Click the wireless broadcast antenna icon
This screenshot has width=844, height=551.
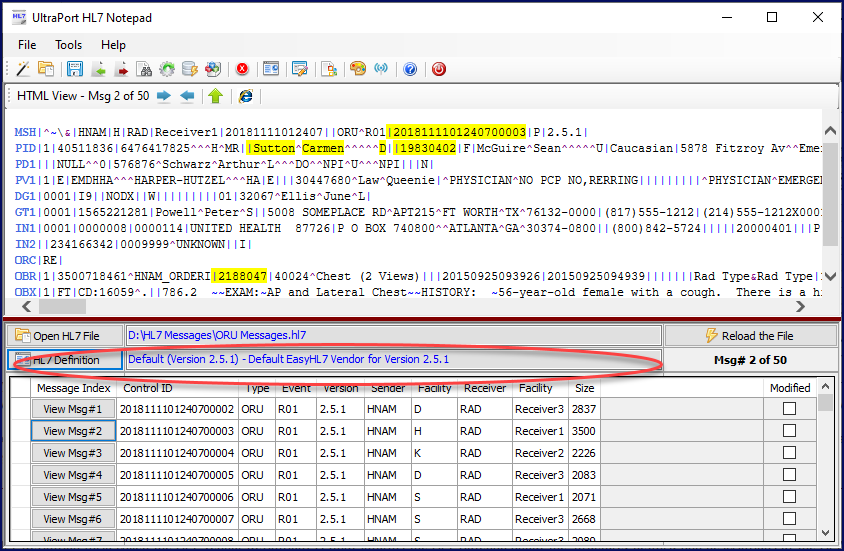pyautogui.click(x=381, y=68)
